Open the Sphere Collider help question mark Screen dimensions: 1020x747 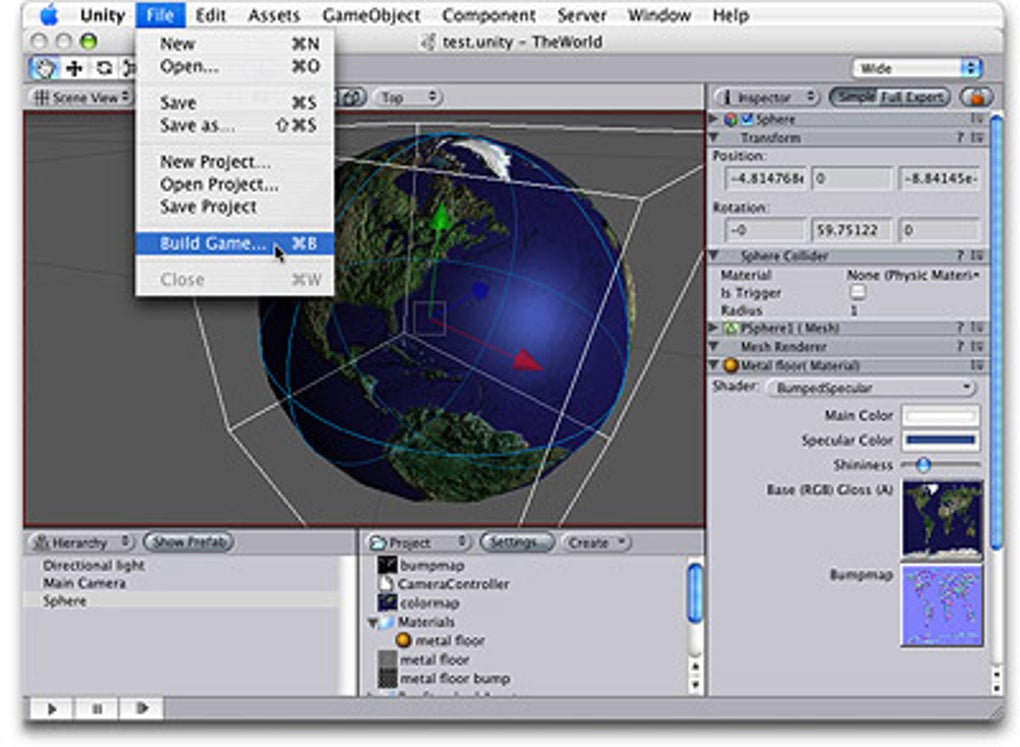[x=960, y=256]
